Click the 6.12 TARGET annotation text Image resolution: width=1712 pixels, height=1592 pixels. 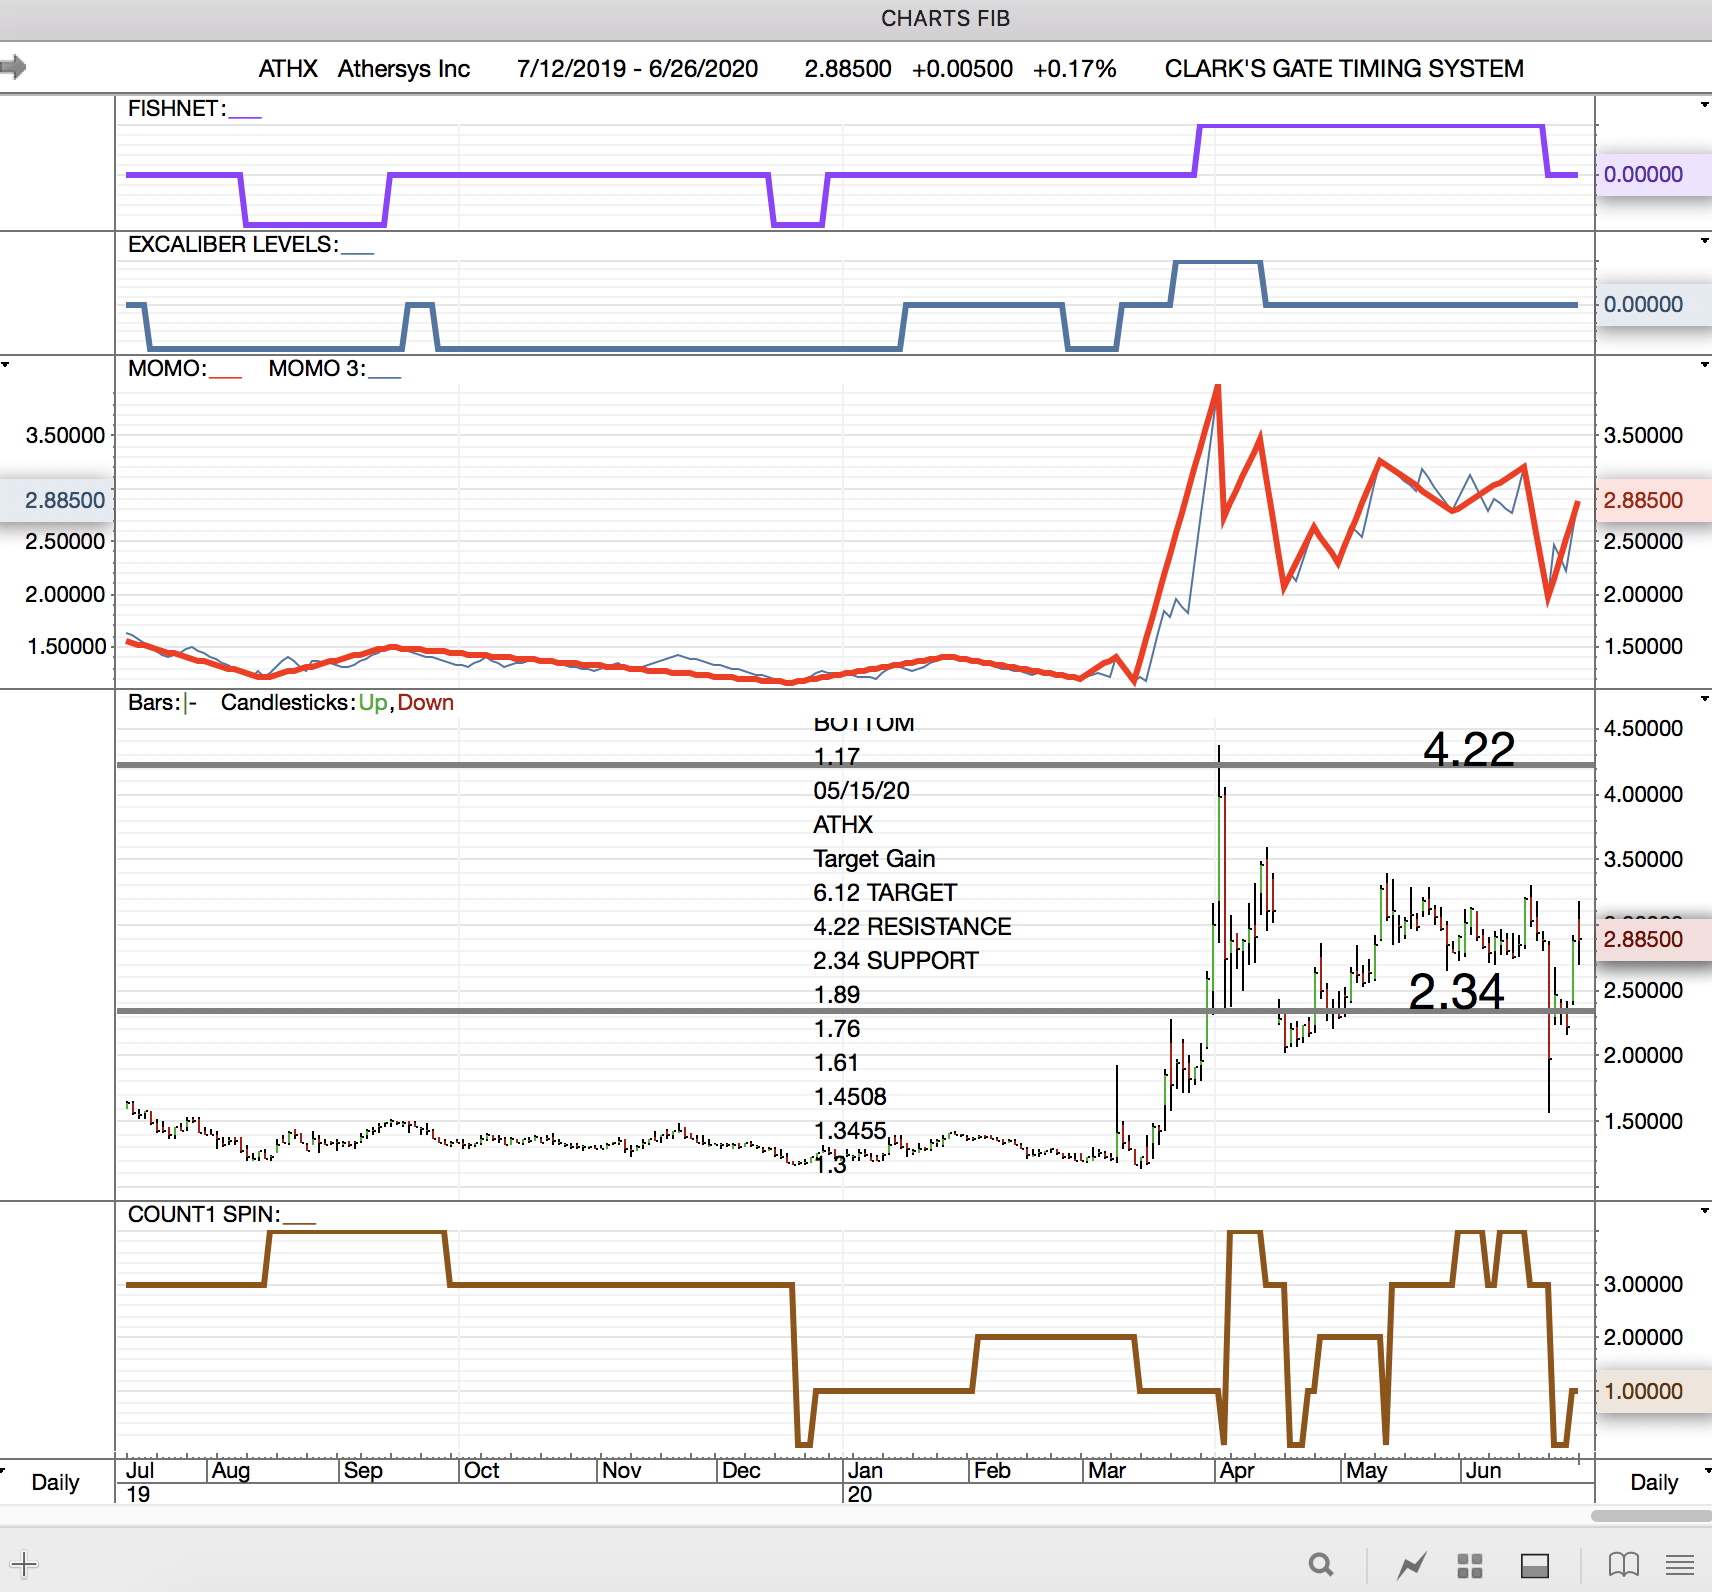885,892
